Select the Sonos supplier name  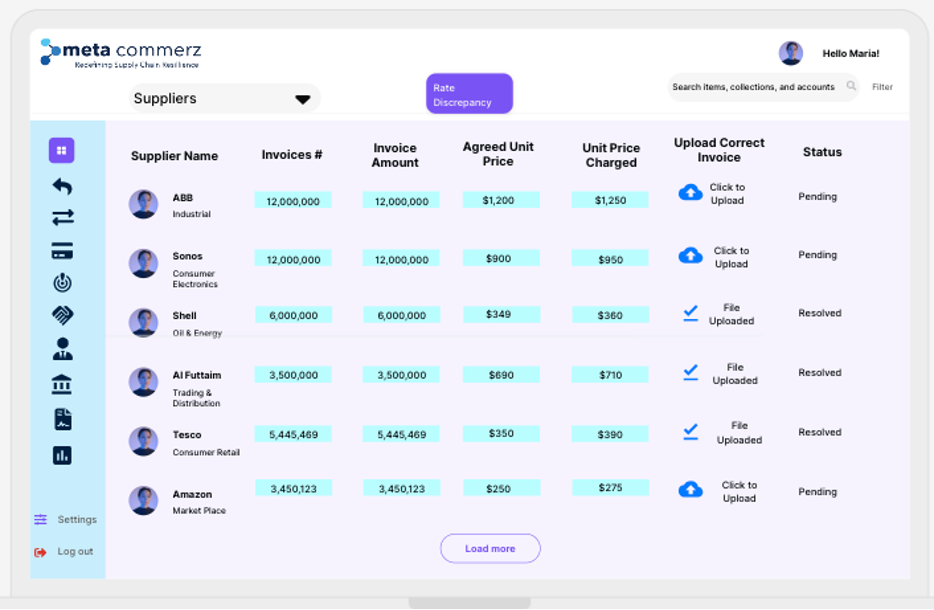click(188, 256)
